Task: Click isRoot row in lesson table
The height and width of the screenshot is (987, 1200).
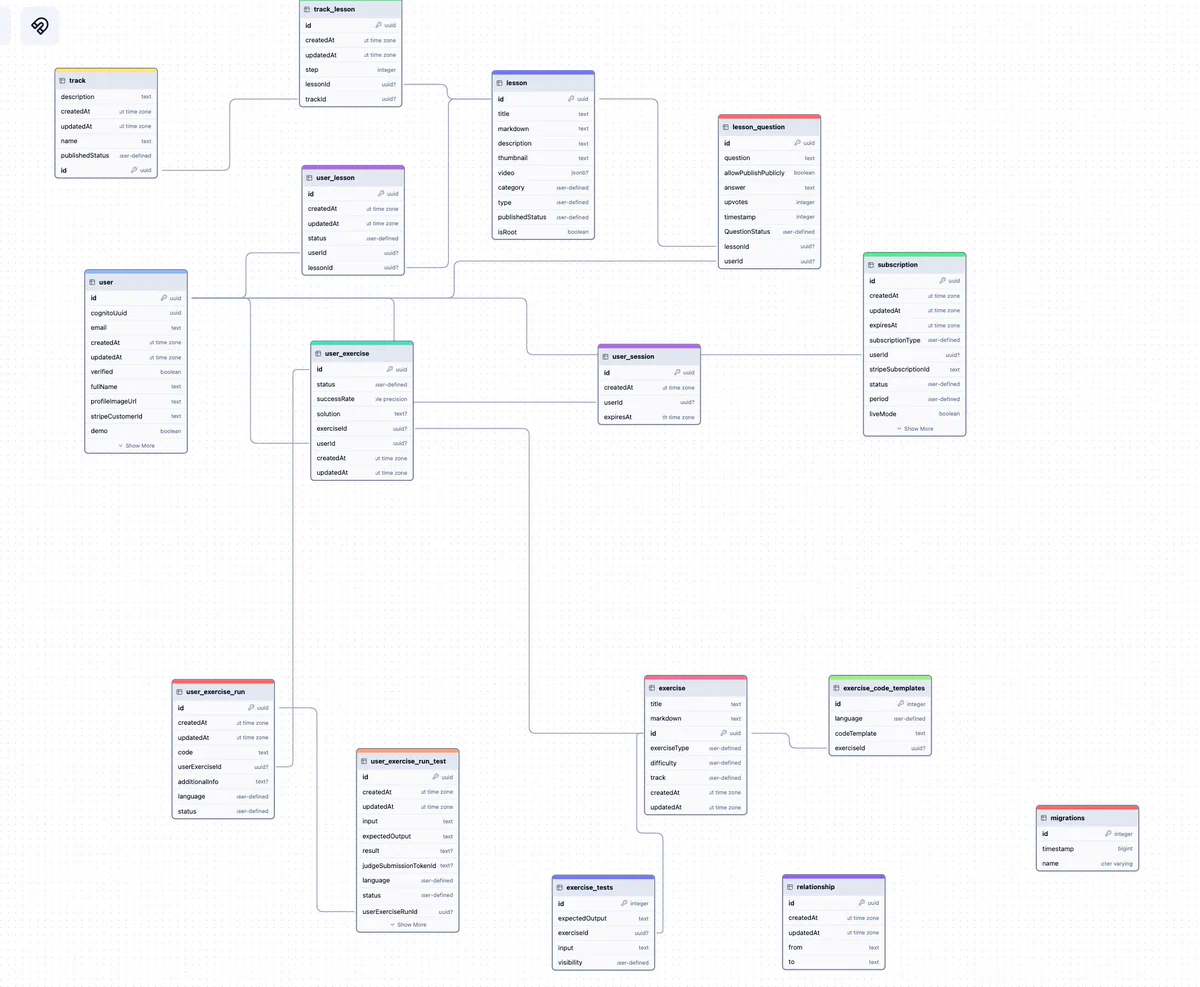Action: click(543, 231)
